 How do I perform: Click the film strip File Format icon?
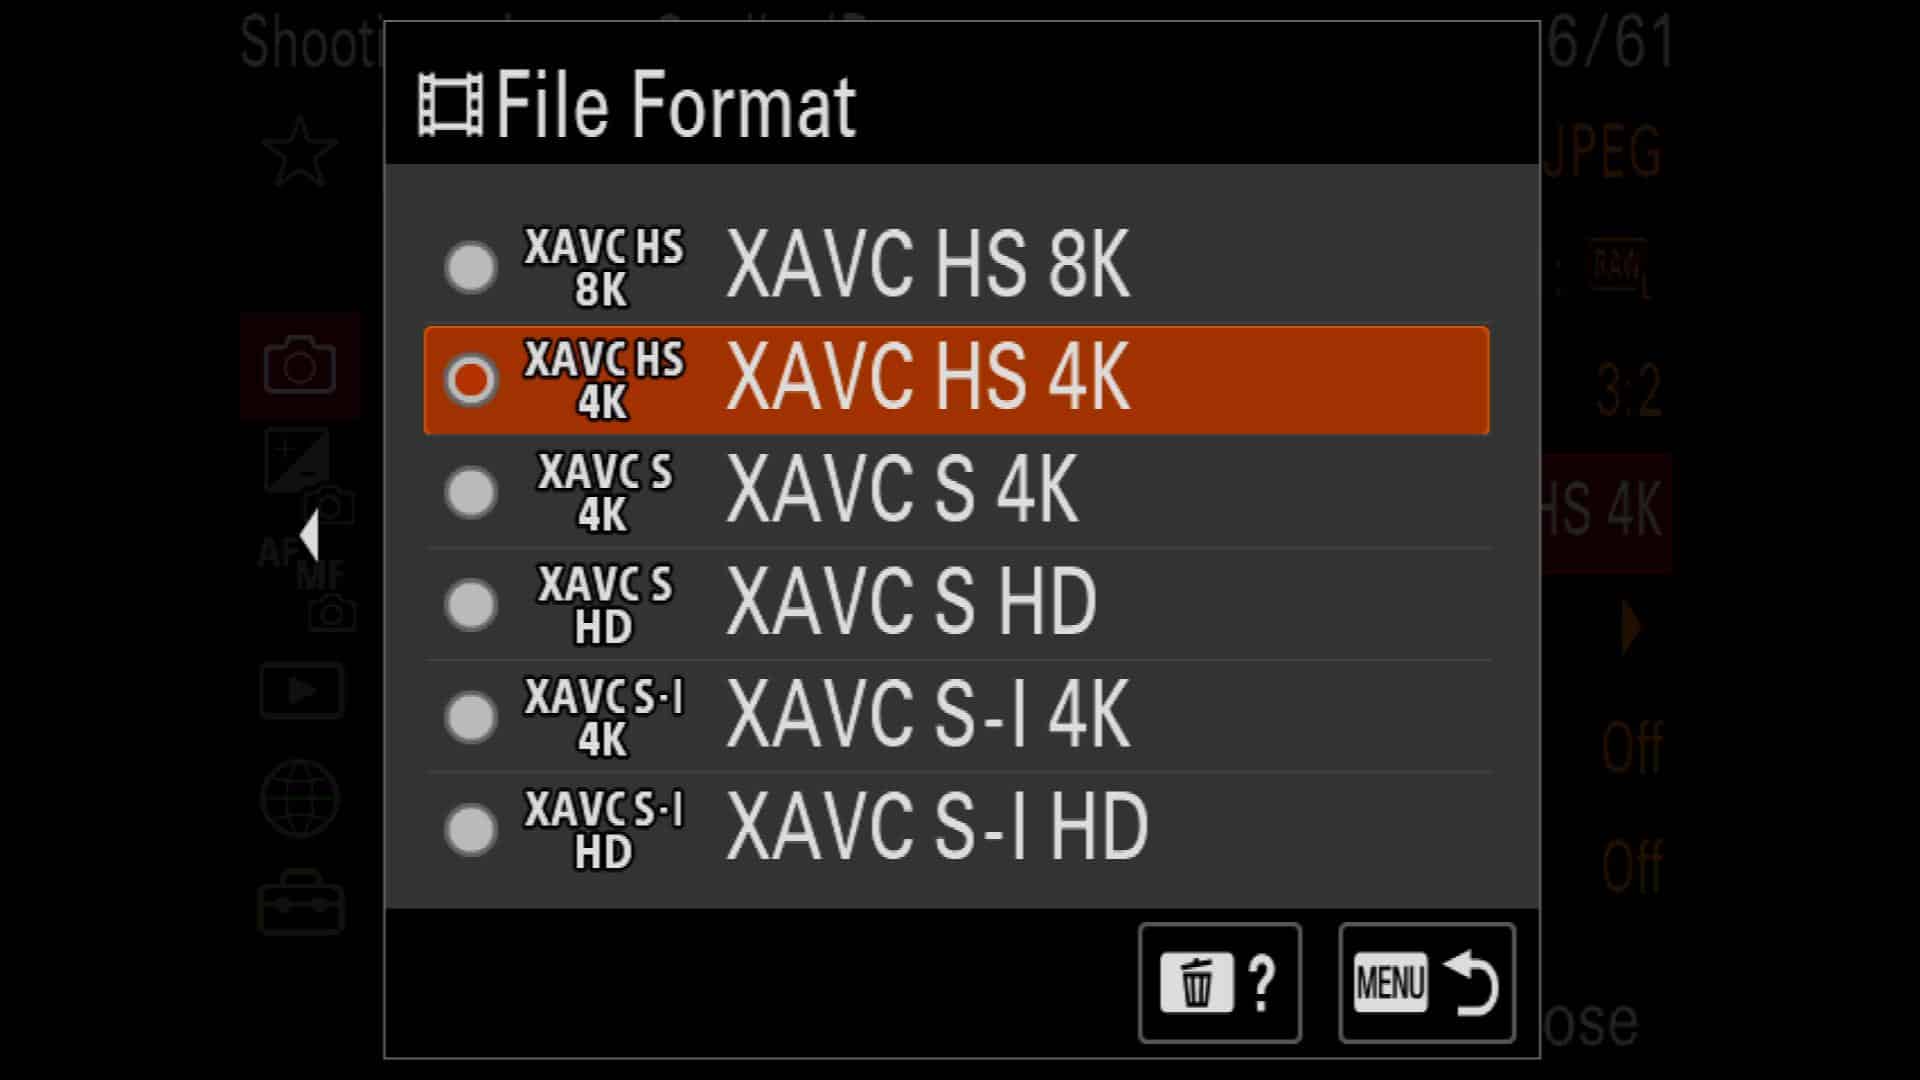click(x=450, y=104)
